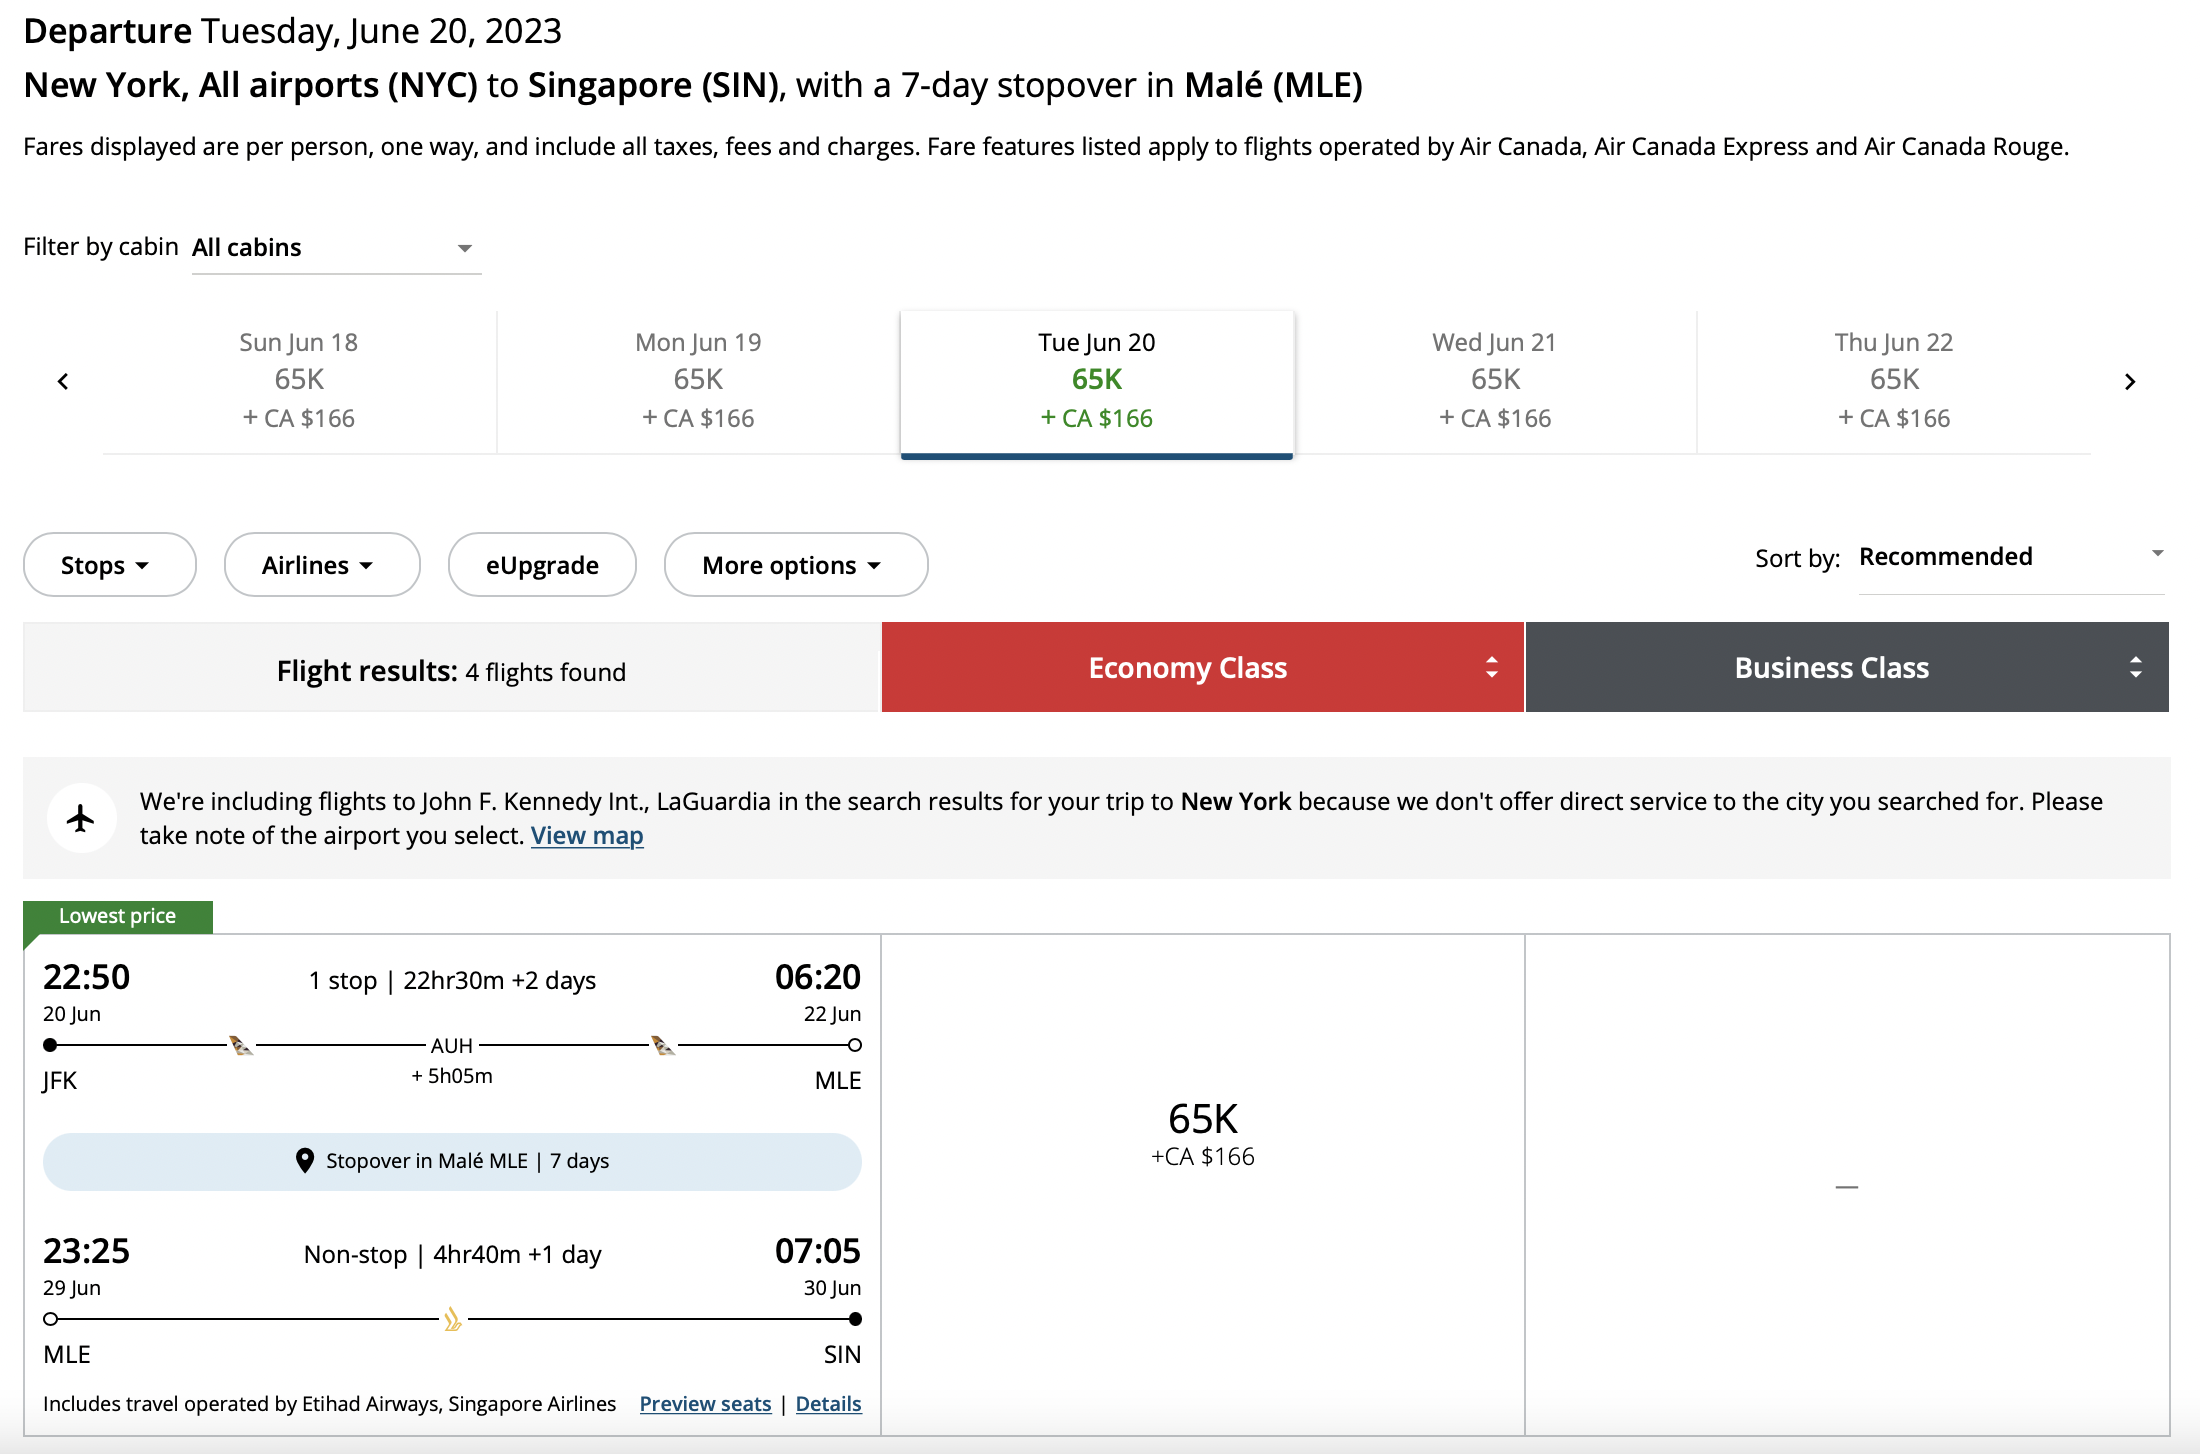Select the Tue Jun 20 date tab
This screenshot has height=1454, width=2200.
(x=1097, y=384)
